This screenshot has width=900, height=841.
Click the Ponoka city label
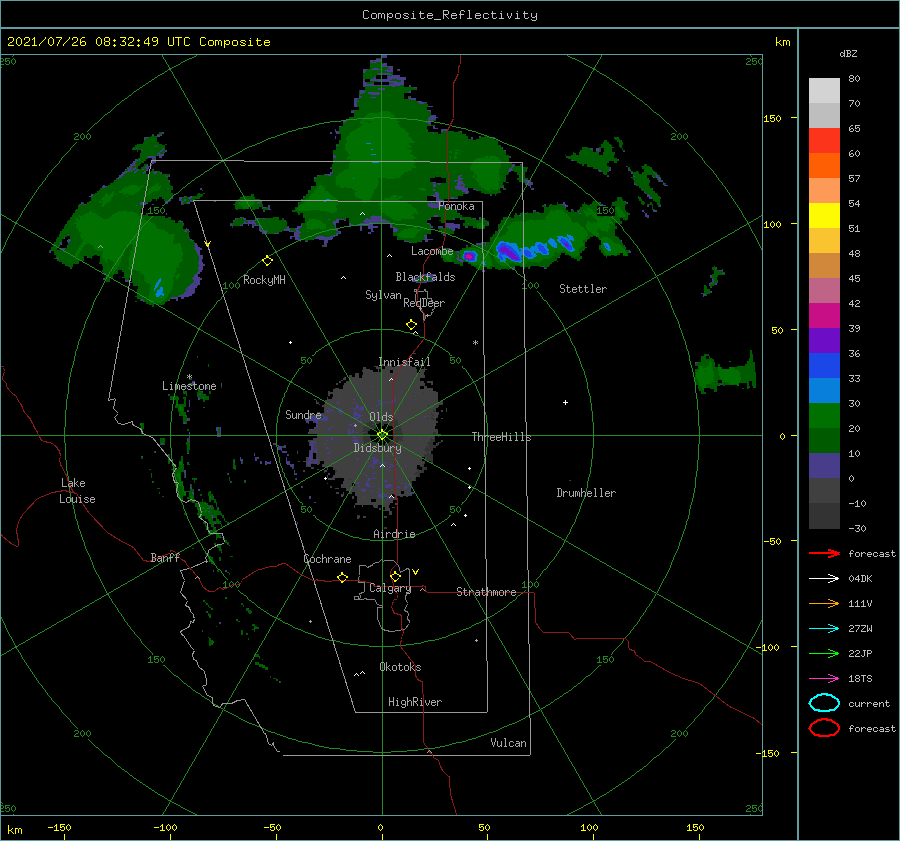(x=456, y=206)
